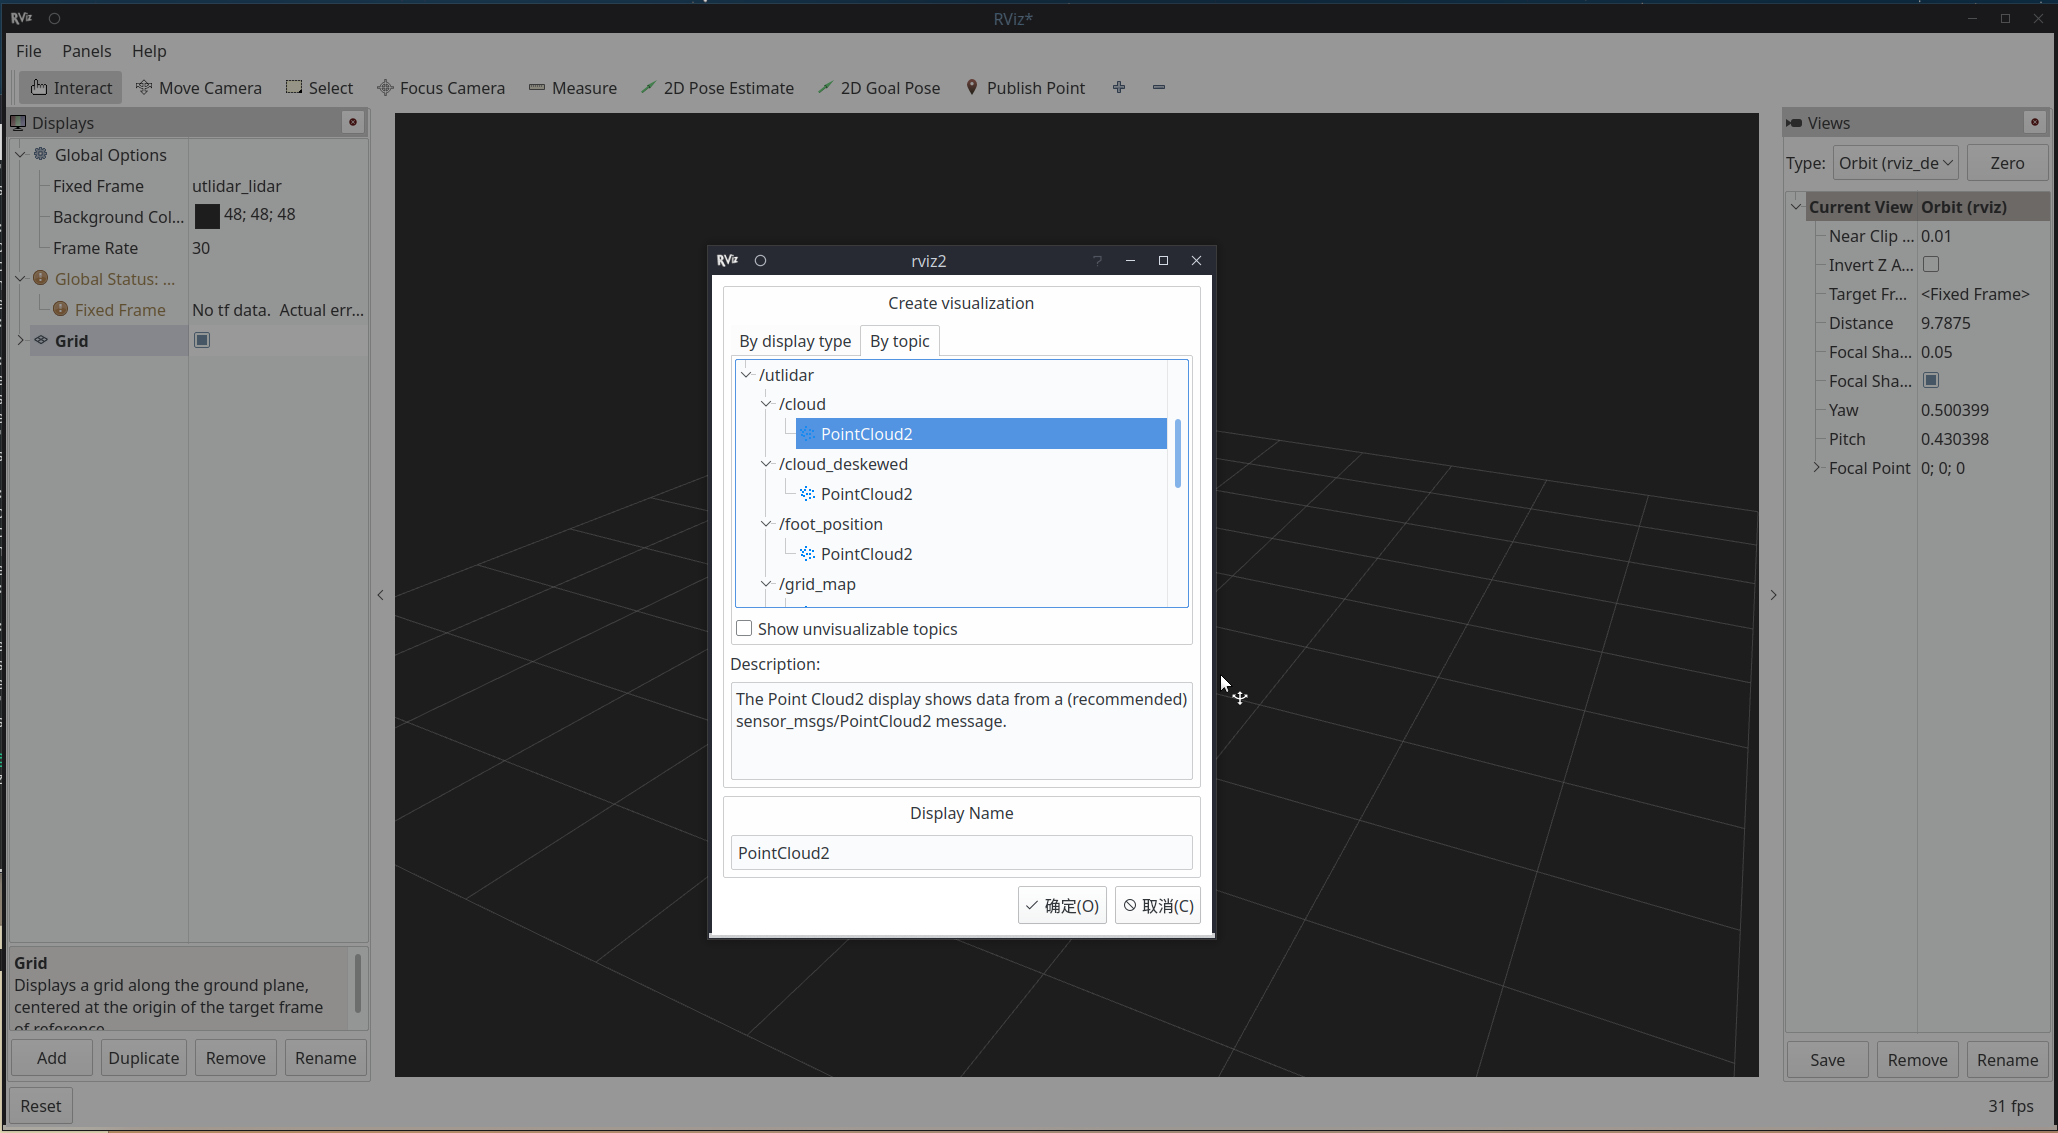Click the plus icon to add tool
The width and height of the screenshot is (2058, 1133).
pyautogui.click(x=1119, y=88)
